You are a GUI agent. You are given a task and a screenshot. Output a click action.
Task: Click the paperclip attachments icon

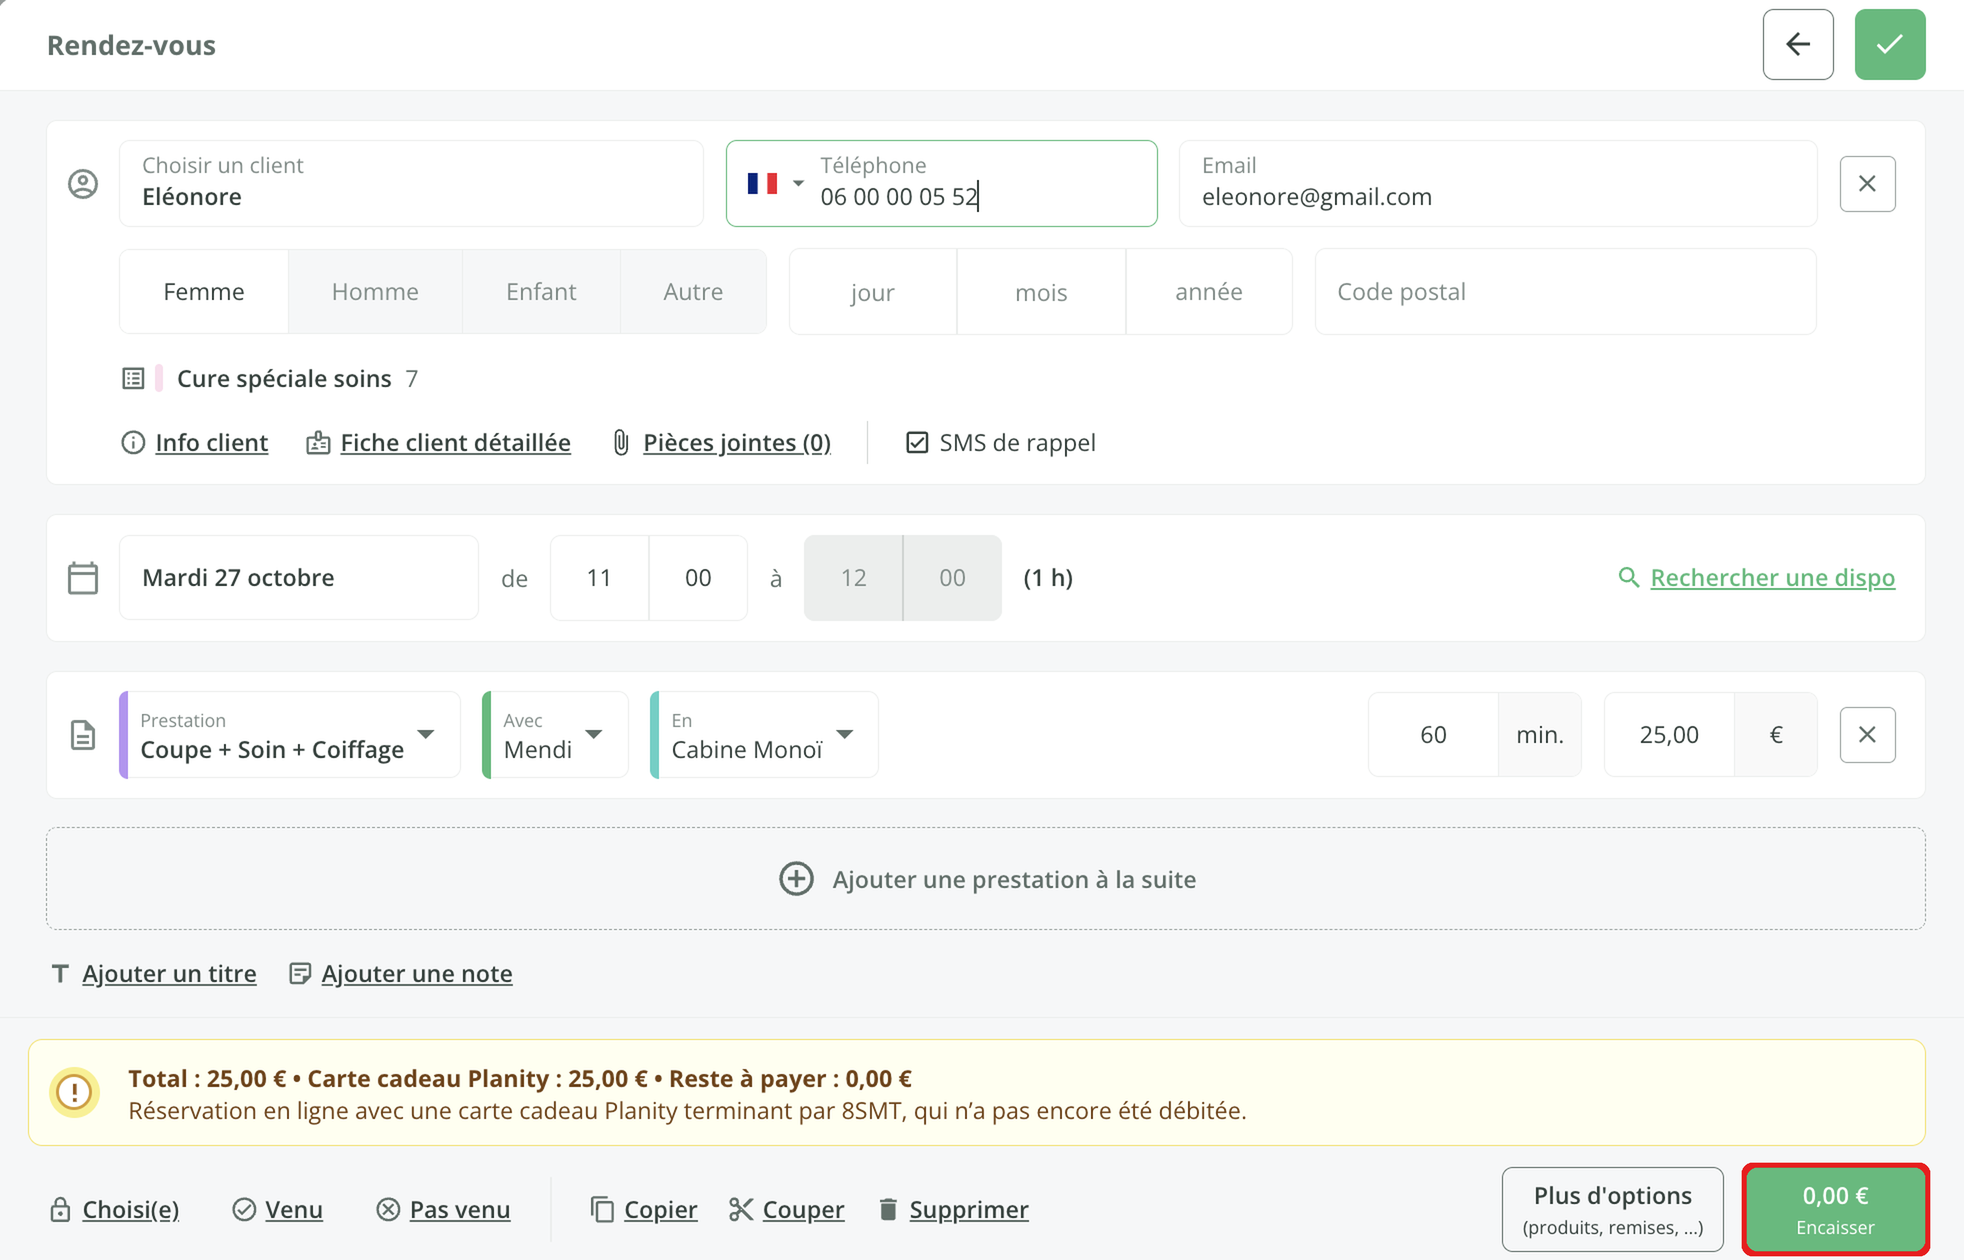tap(621, 443)
